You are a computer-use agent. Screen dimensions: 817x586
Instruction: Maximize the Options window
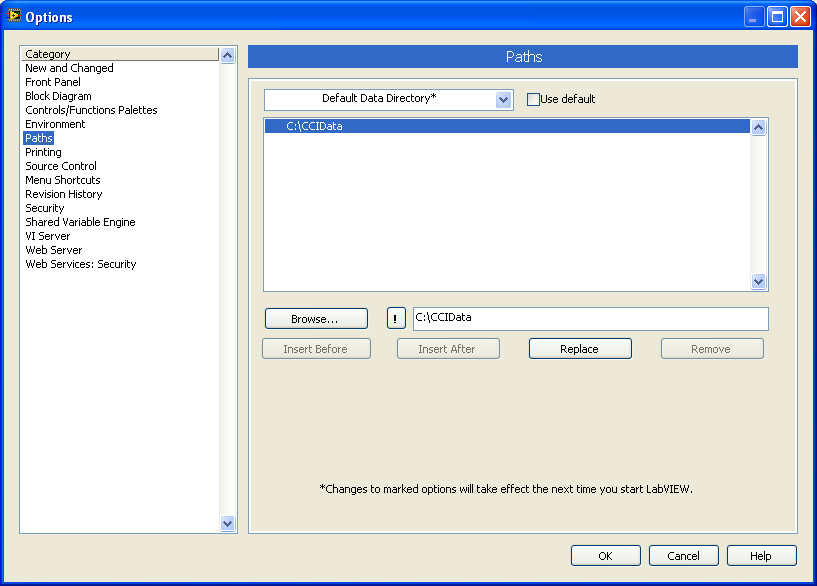click(x=777, y=17)
